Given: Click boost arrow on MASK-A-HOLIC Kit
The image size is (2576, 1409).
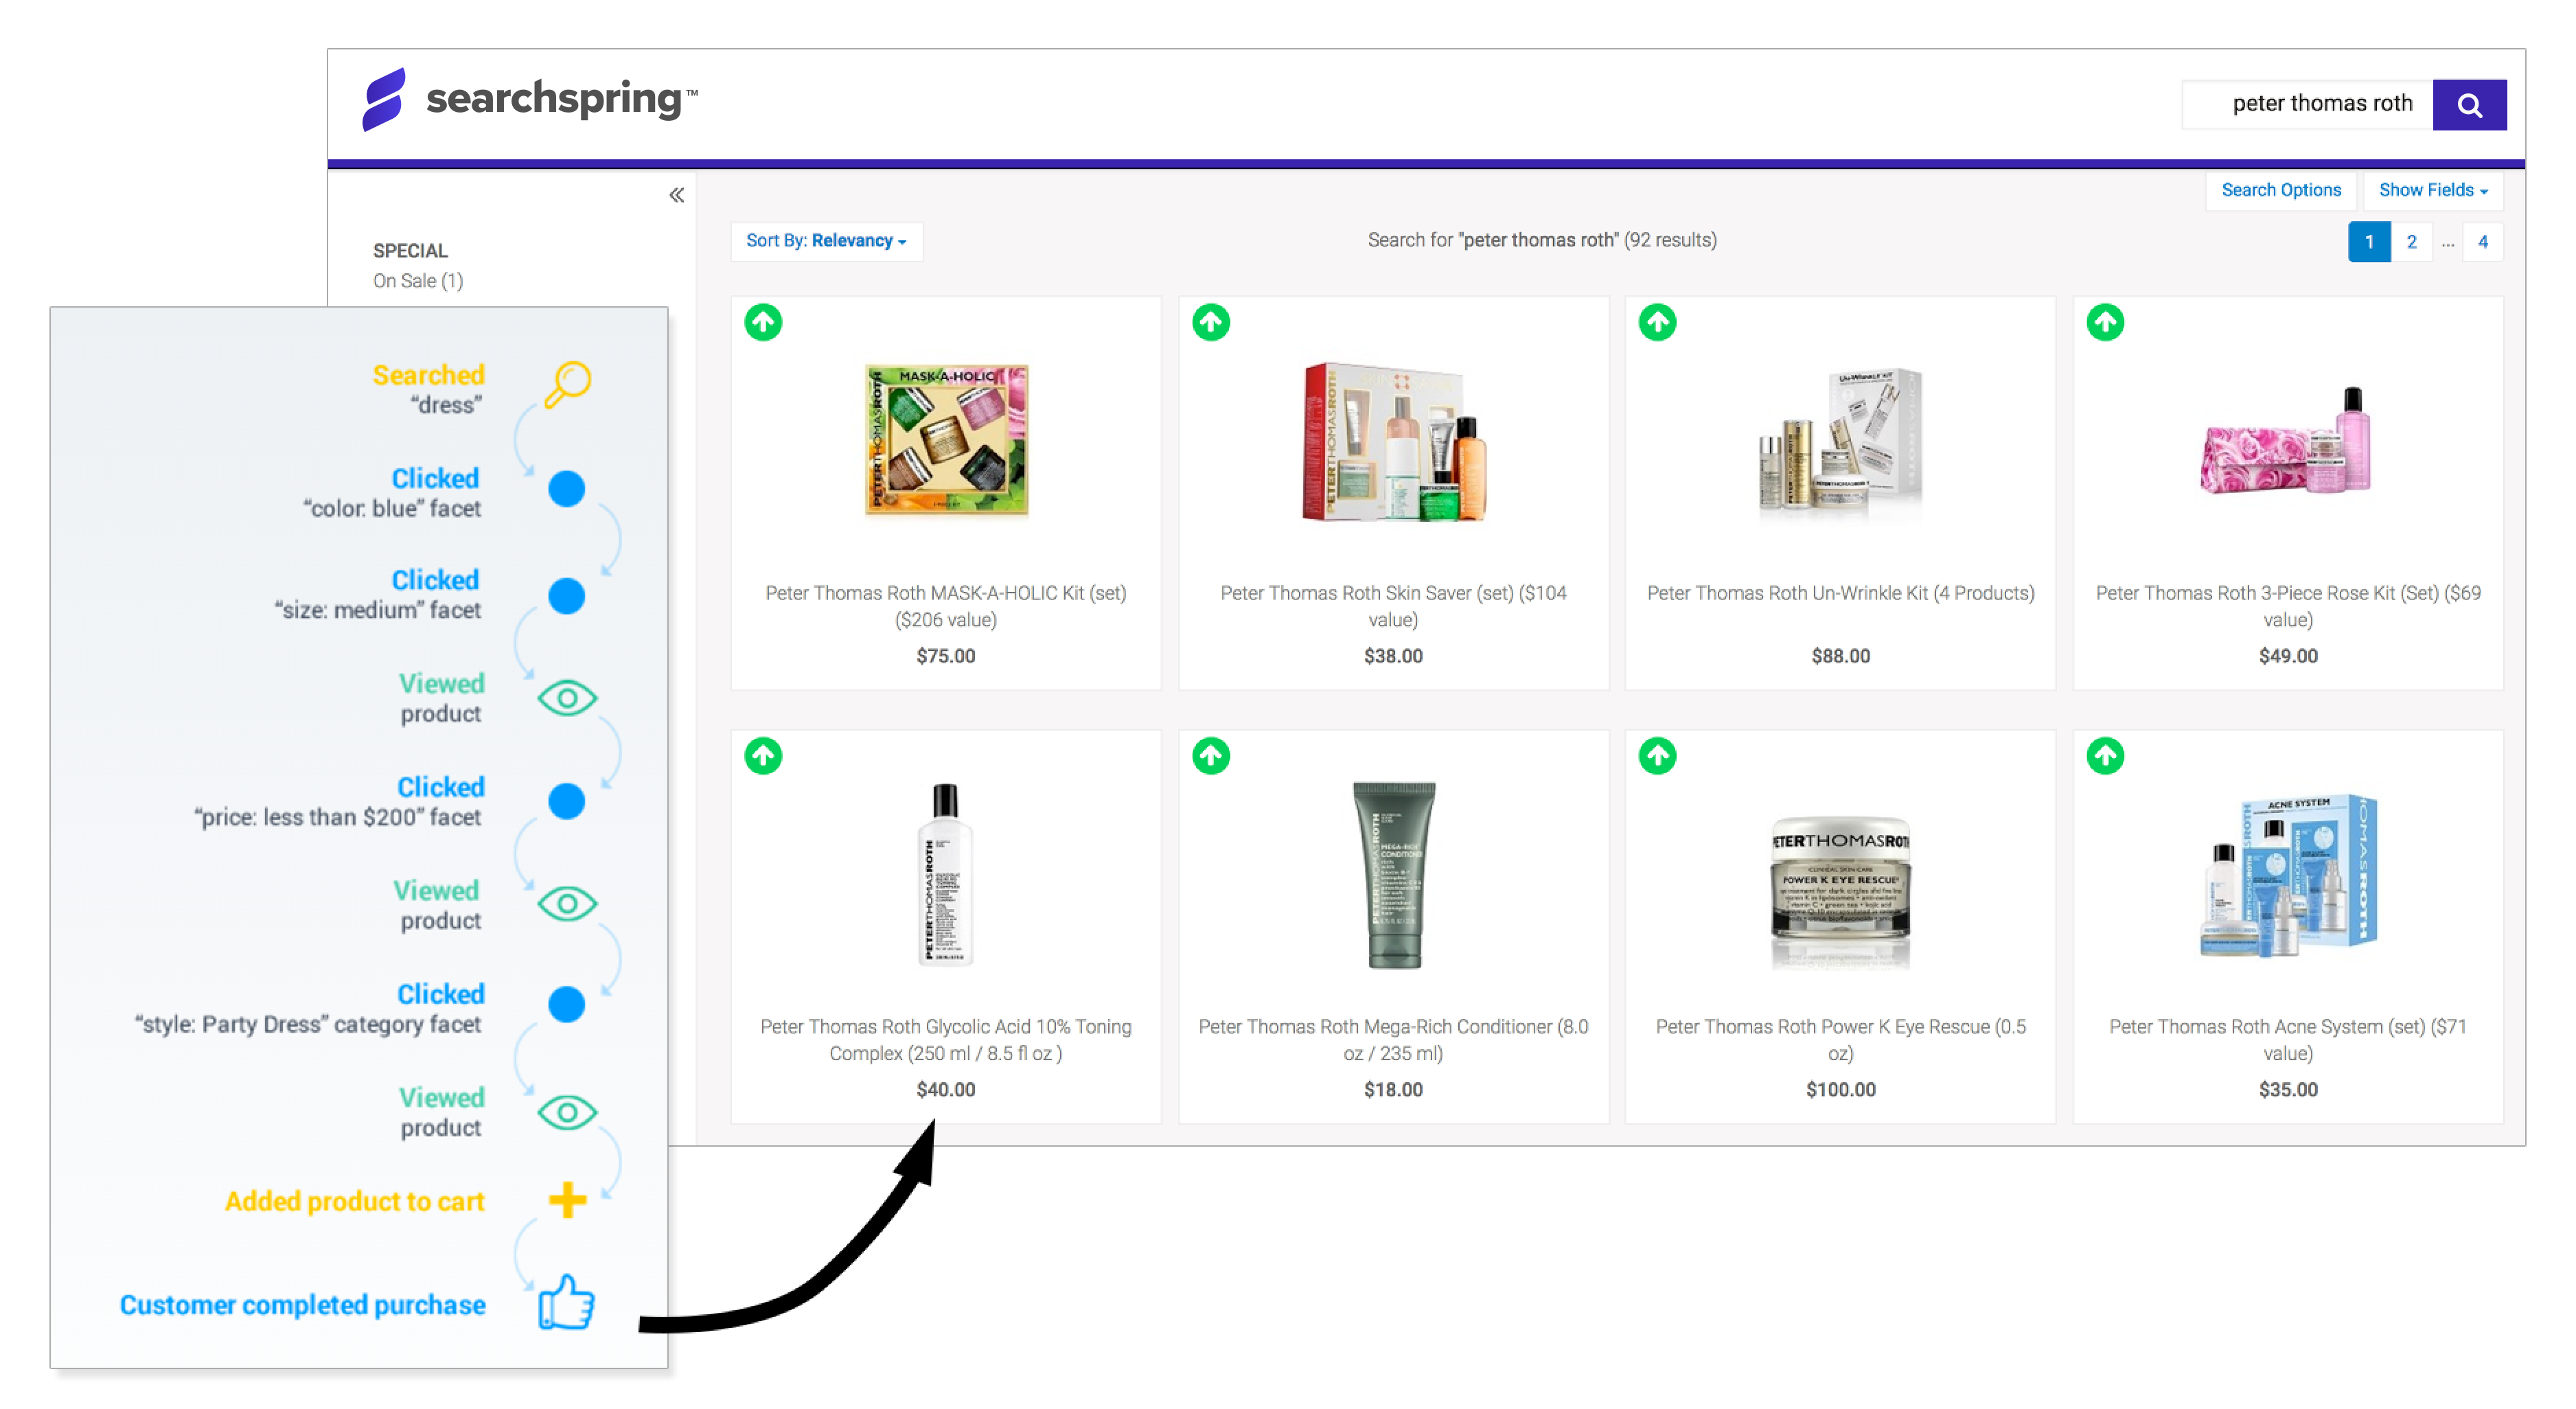Looking at the screenshot, I should click(763, 322).
